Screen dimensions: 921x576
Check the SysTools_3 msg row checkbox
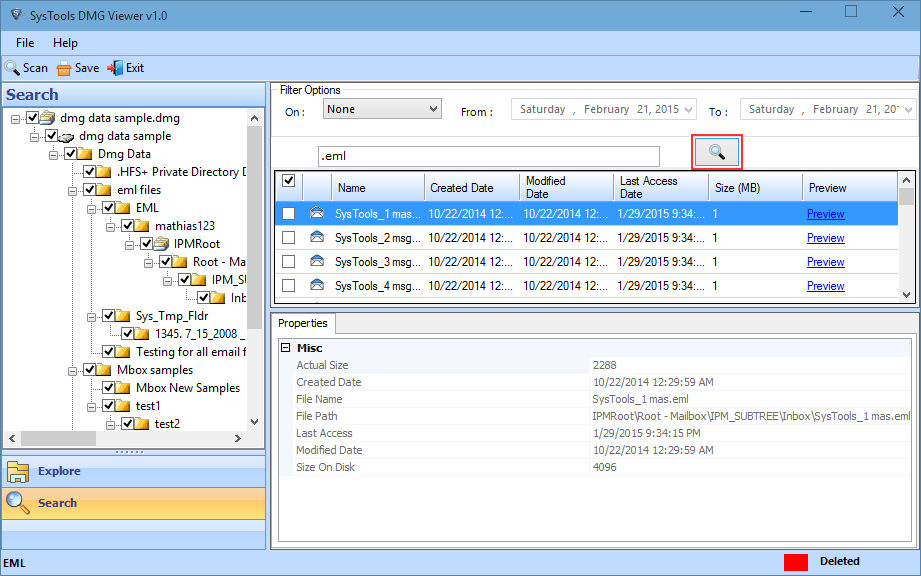(x=288, y=262)
